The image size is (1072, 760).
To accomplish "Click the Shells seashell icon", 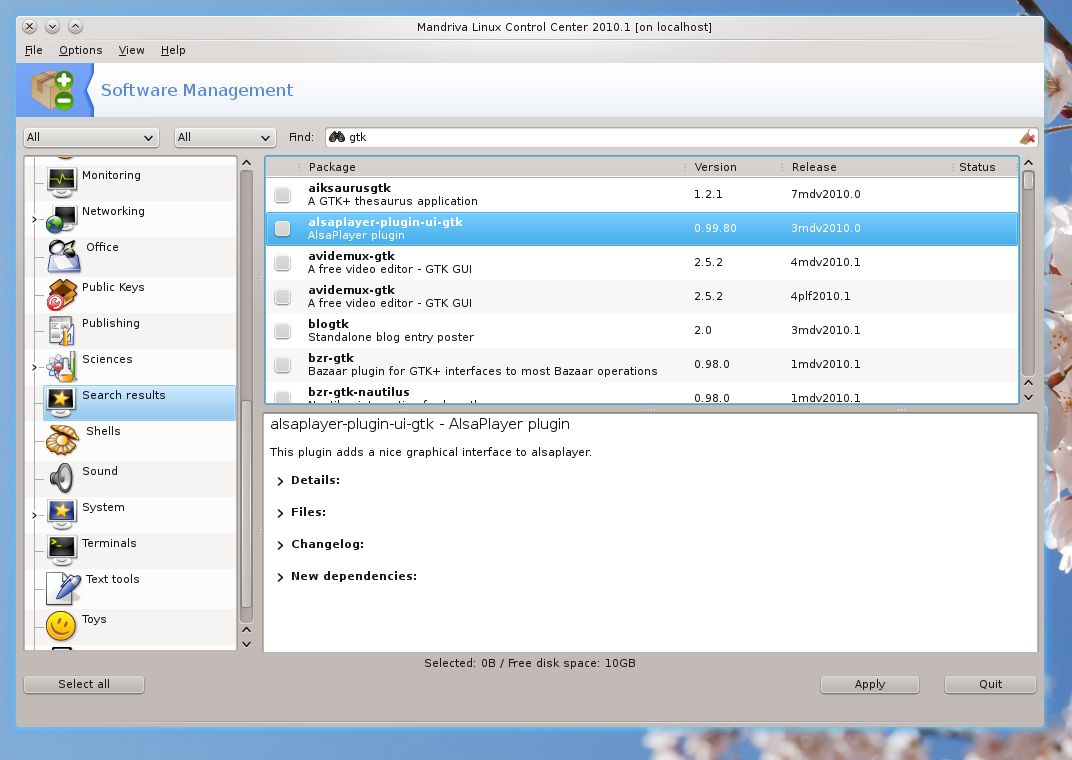I will click(63, 440).
